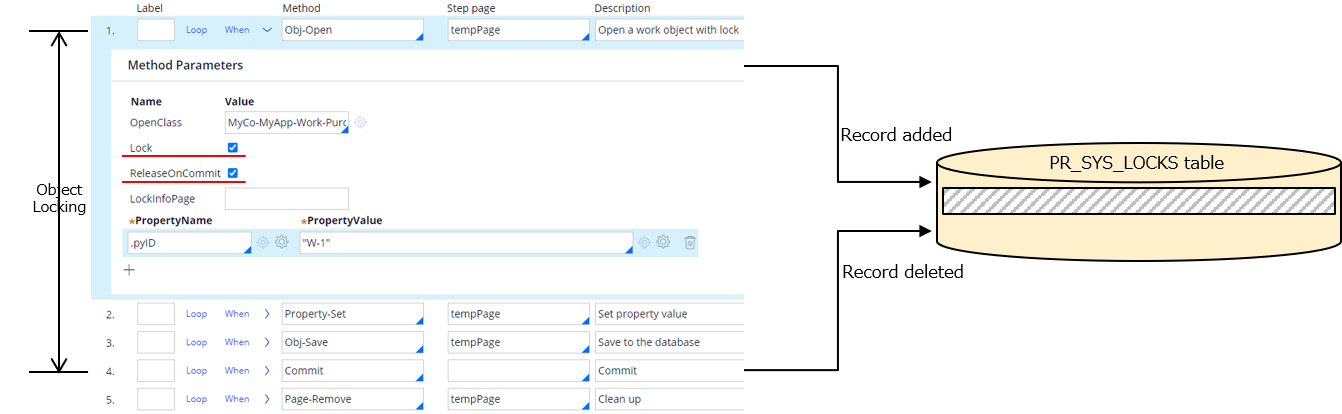Expand step 4 Commit chevron
The width and height of the screenshot is (1342, 414).
267,370
